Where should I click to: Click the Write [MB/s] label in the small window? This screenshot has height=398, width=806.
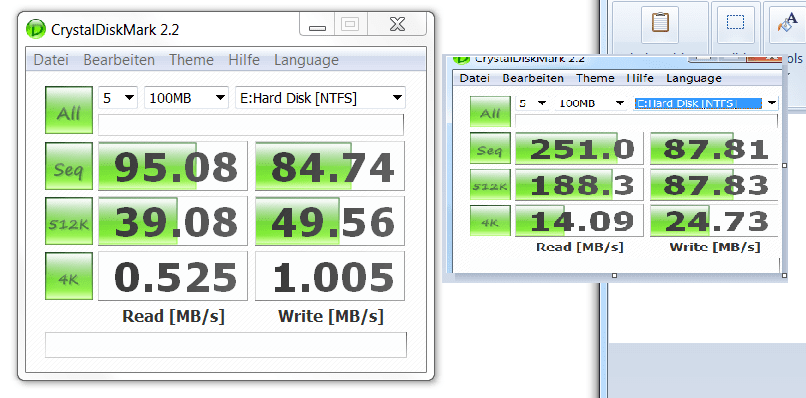click(x=715, y=247)
